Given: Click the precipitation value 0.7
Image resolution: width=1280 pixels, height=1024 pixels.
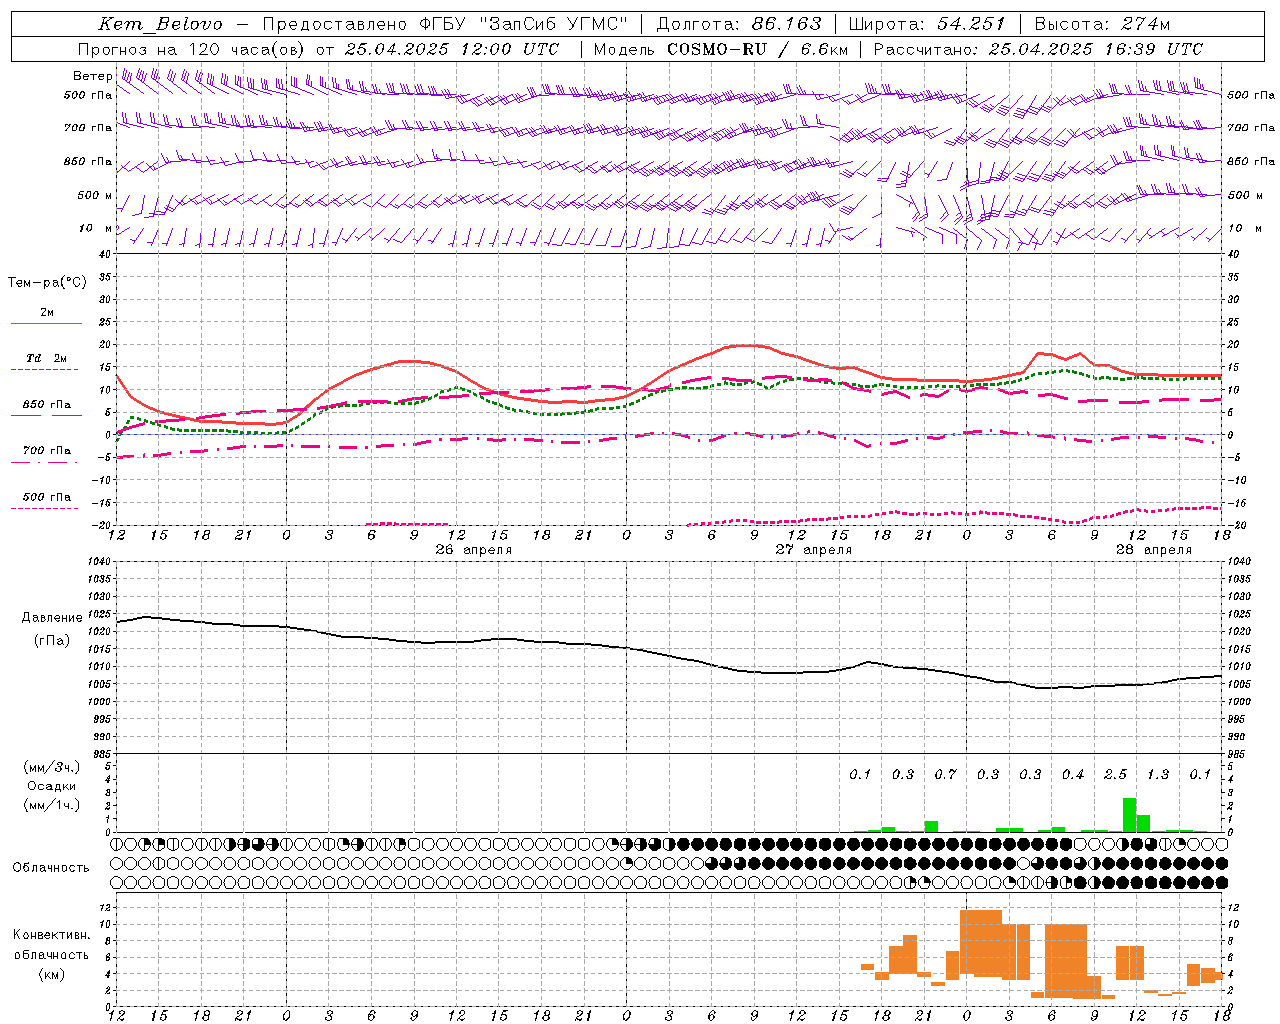Looking at the screenshot, I should click(x=945, y=774).
